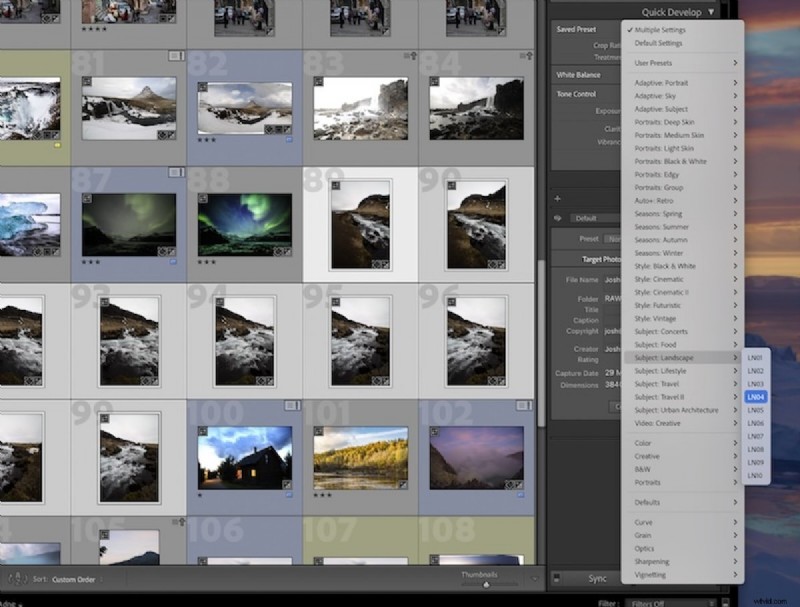Collapse the Quick Develop panel triangle
Screen dimensions: 800x607
click(x=713, y=13)
